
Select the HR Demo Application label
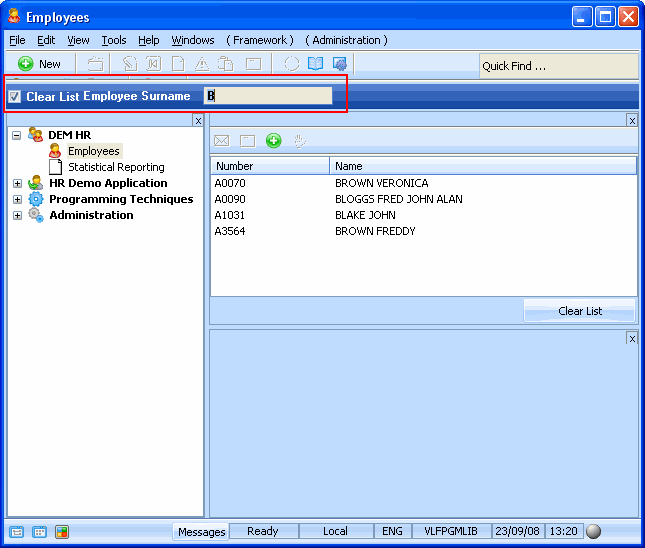point(109,183)
